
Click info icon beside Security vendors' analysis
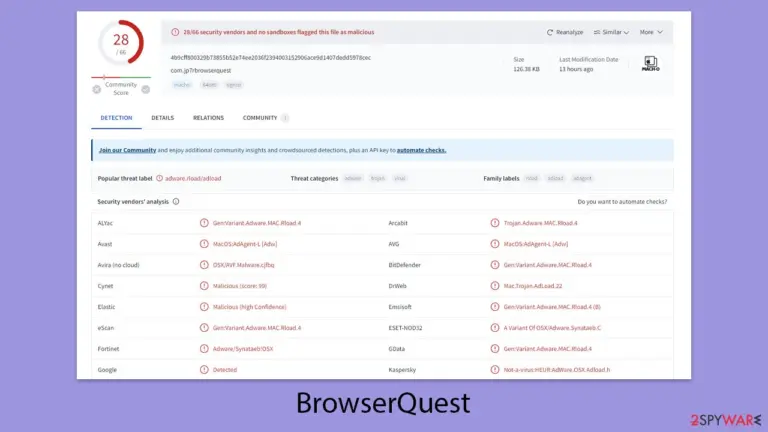click(176, 202)
